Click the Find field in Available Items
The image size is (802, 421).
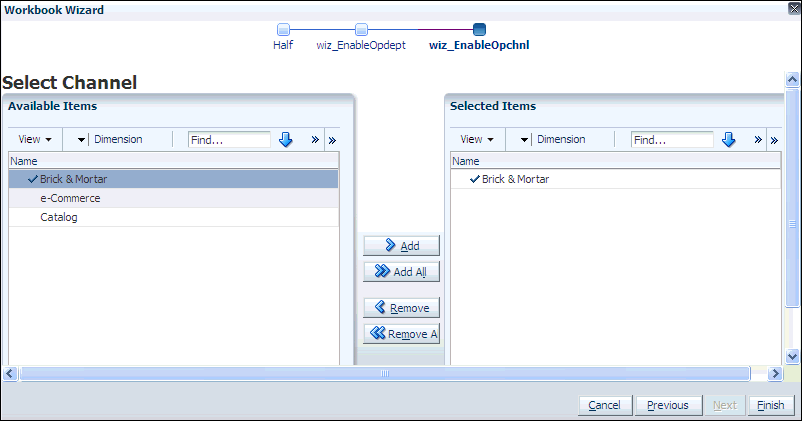(x=229, y=140)
